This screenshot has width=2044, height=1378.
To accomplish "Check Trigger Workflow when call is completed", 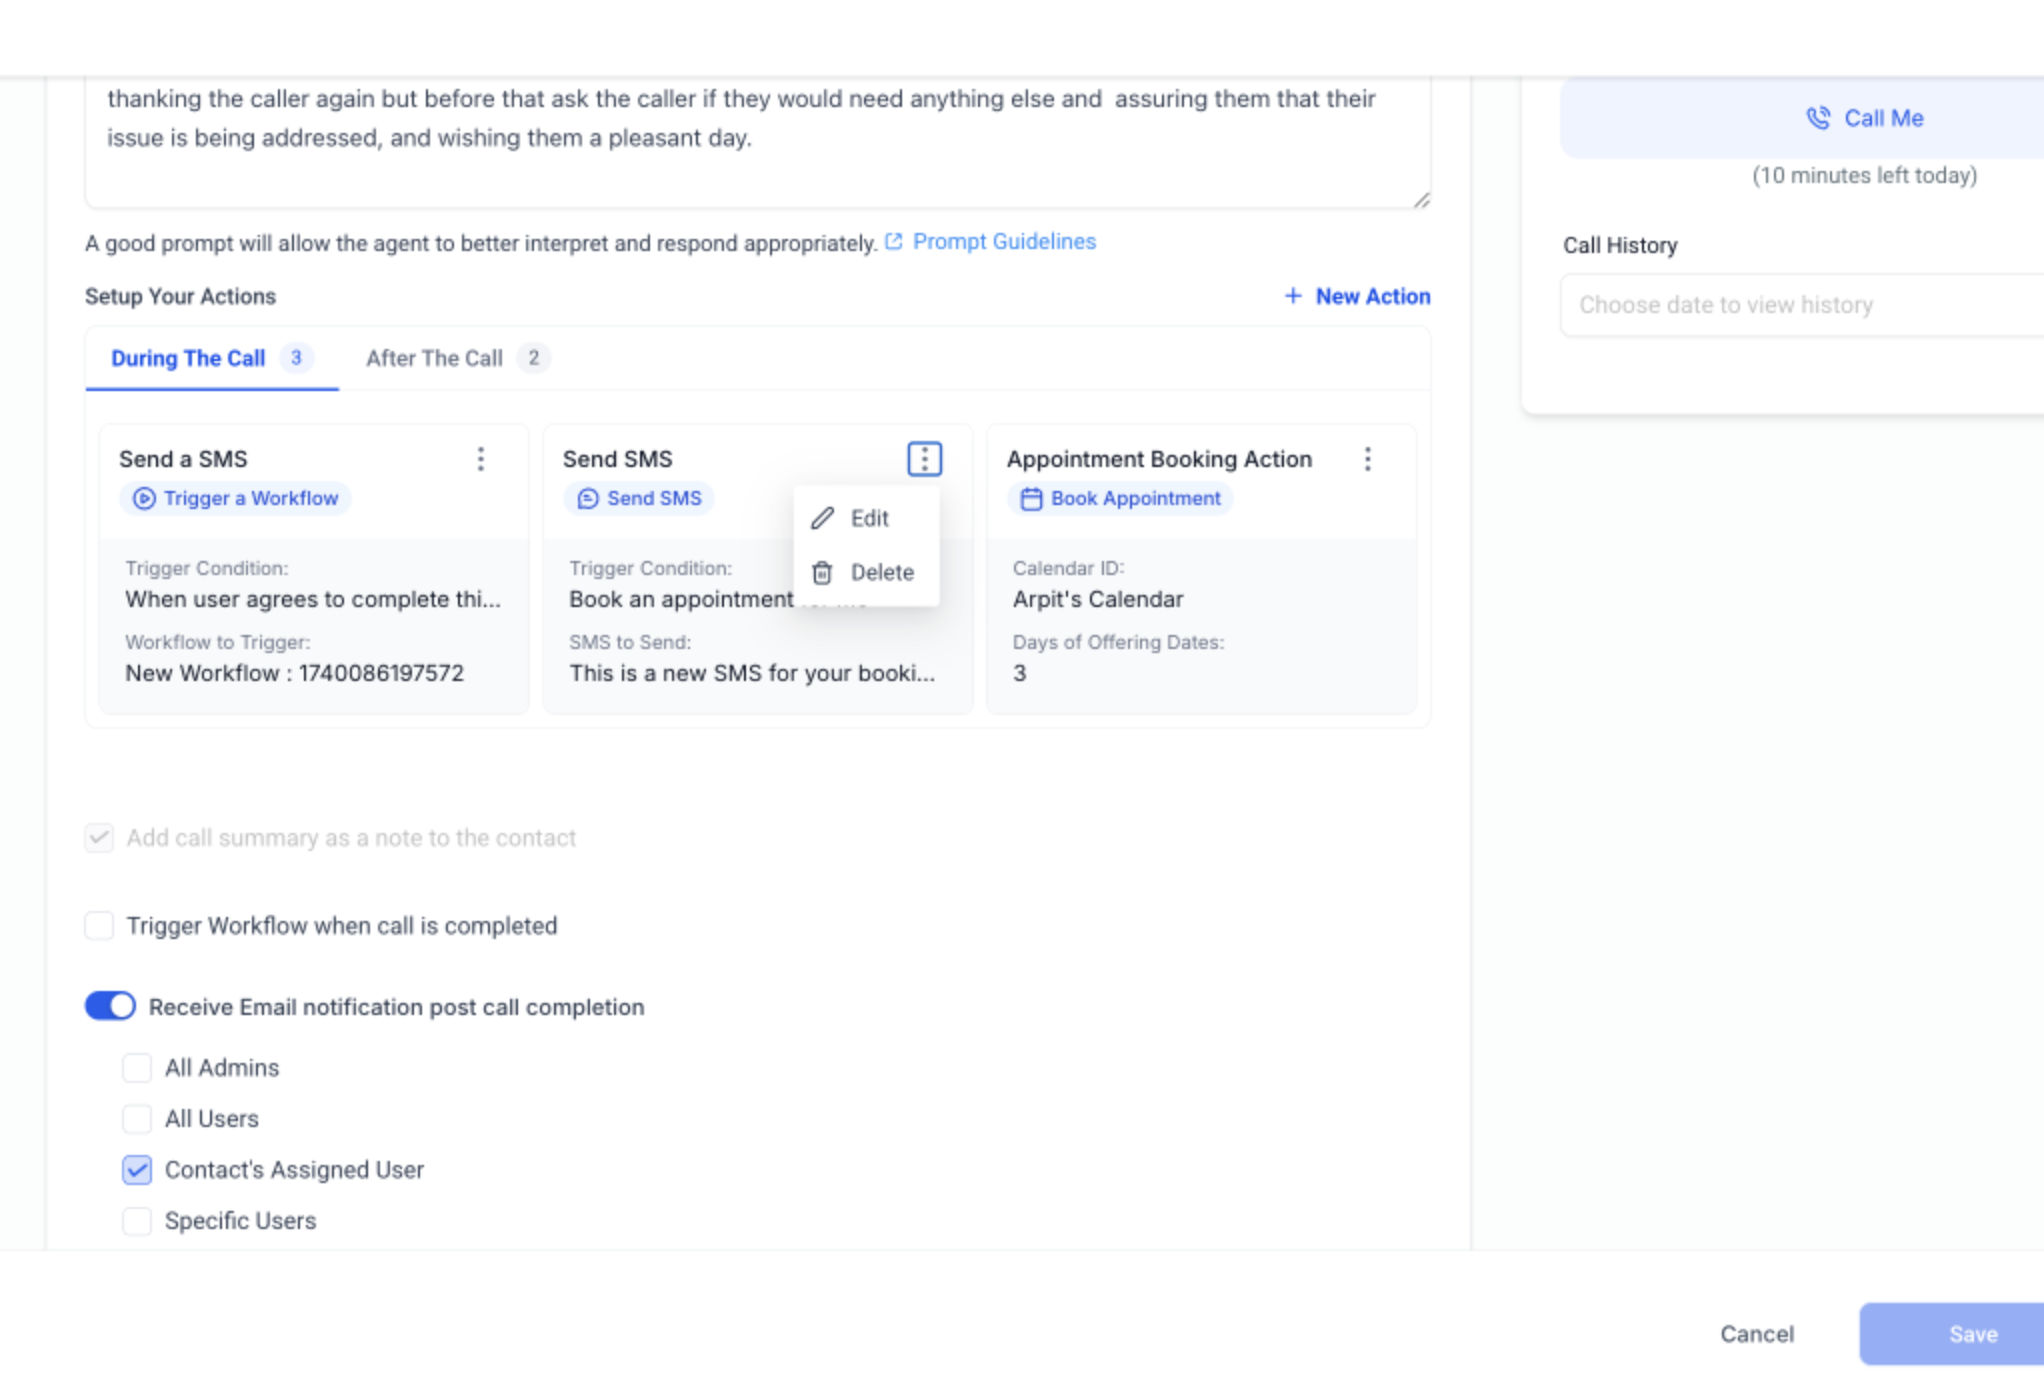I will pyautogui.click(x=99, y=925).
